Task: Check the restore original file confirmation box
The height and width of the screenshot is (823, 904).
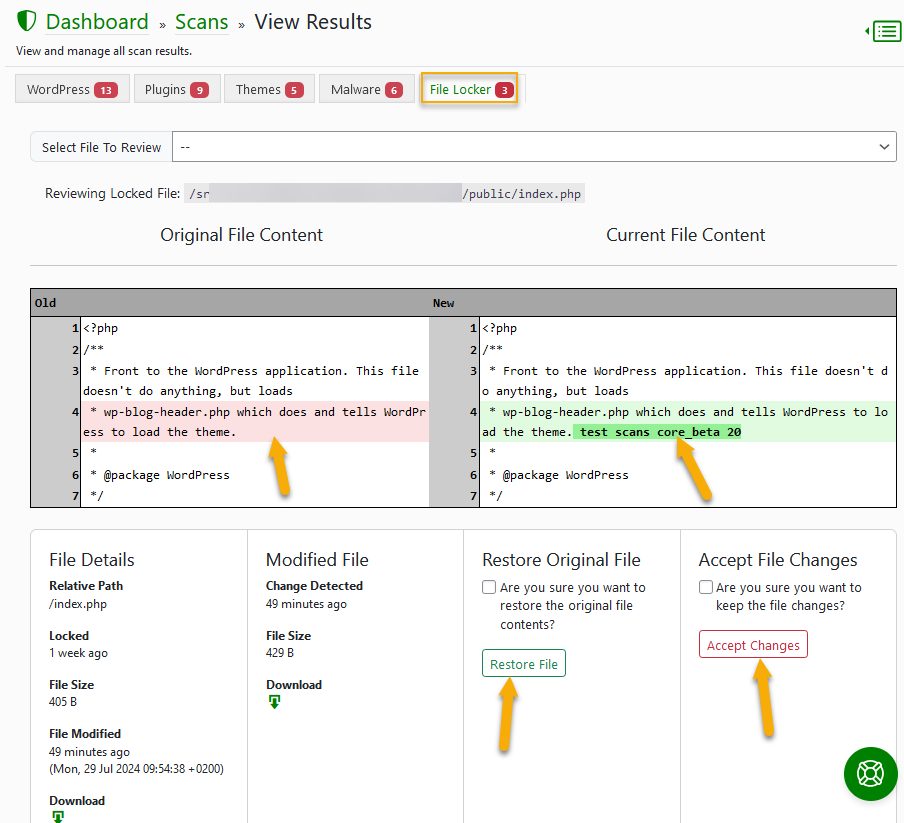Action: click(x=489, y=587)
